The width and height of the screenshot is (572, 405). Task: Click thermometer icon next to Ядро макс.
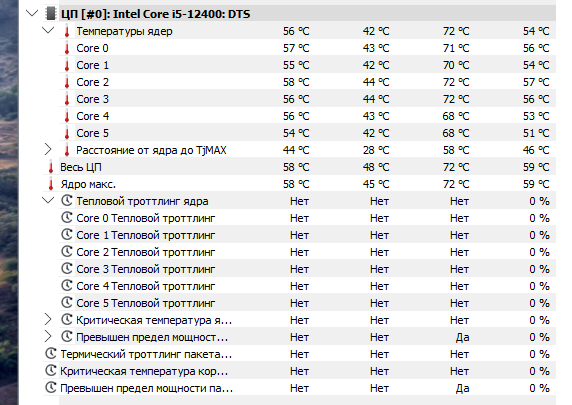coord(51,184)
